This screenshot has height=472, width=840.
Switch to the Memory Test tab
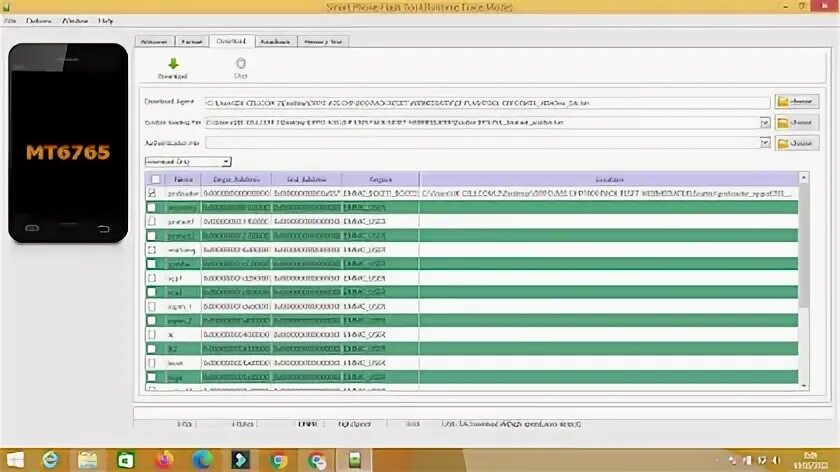click(x=323, y=41)
